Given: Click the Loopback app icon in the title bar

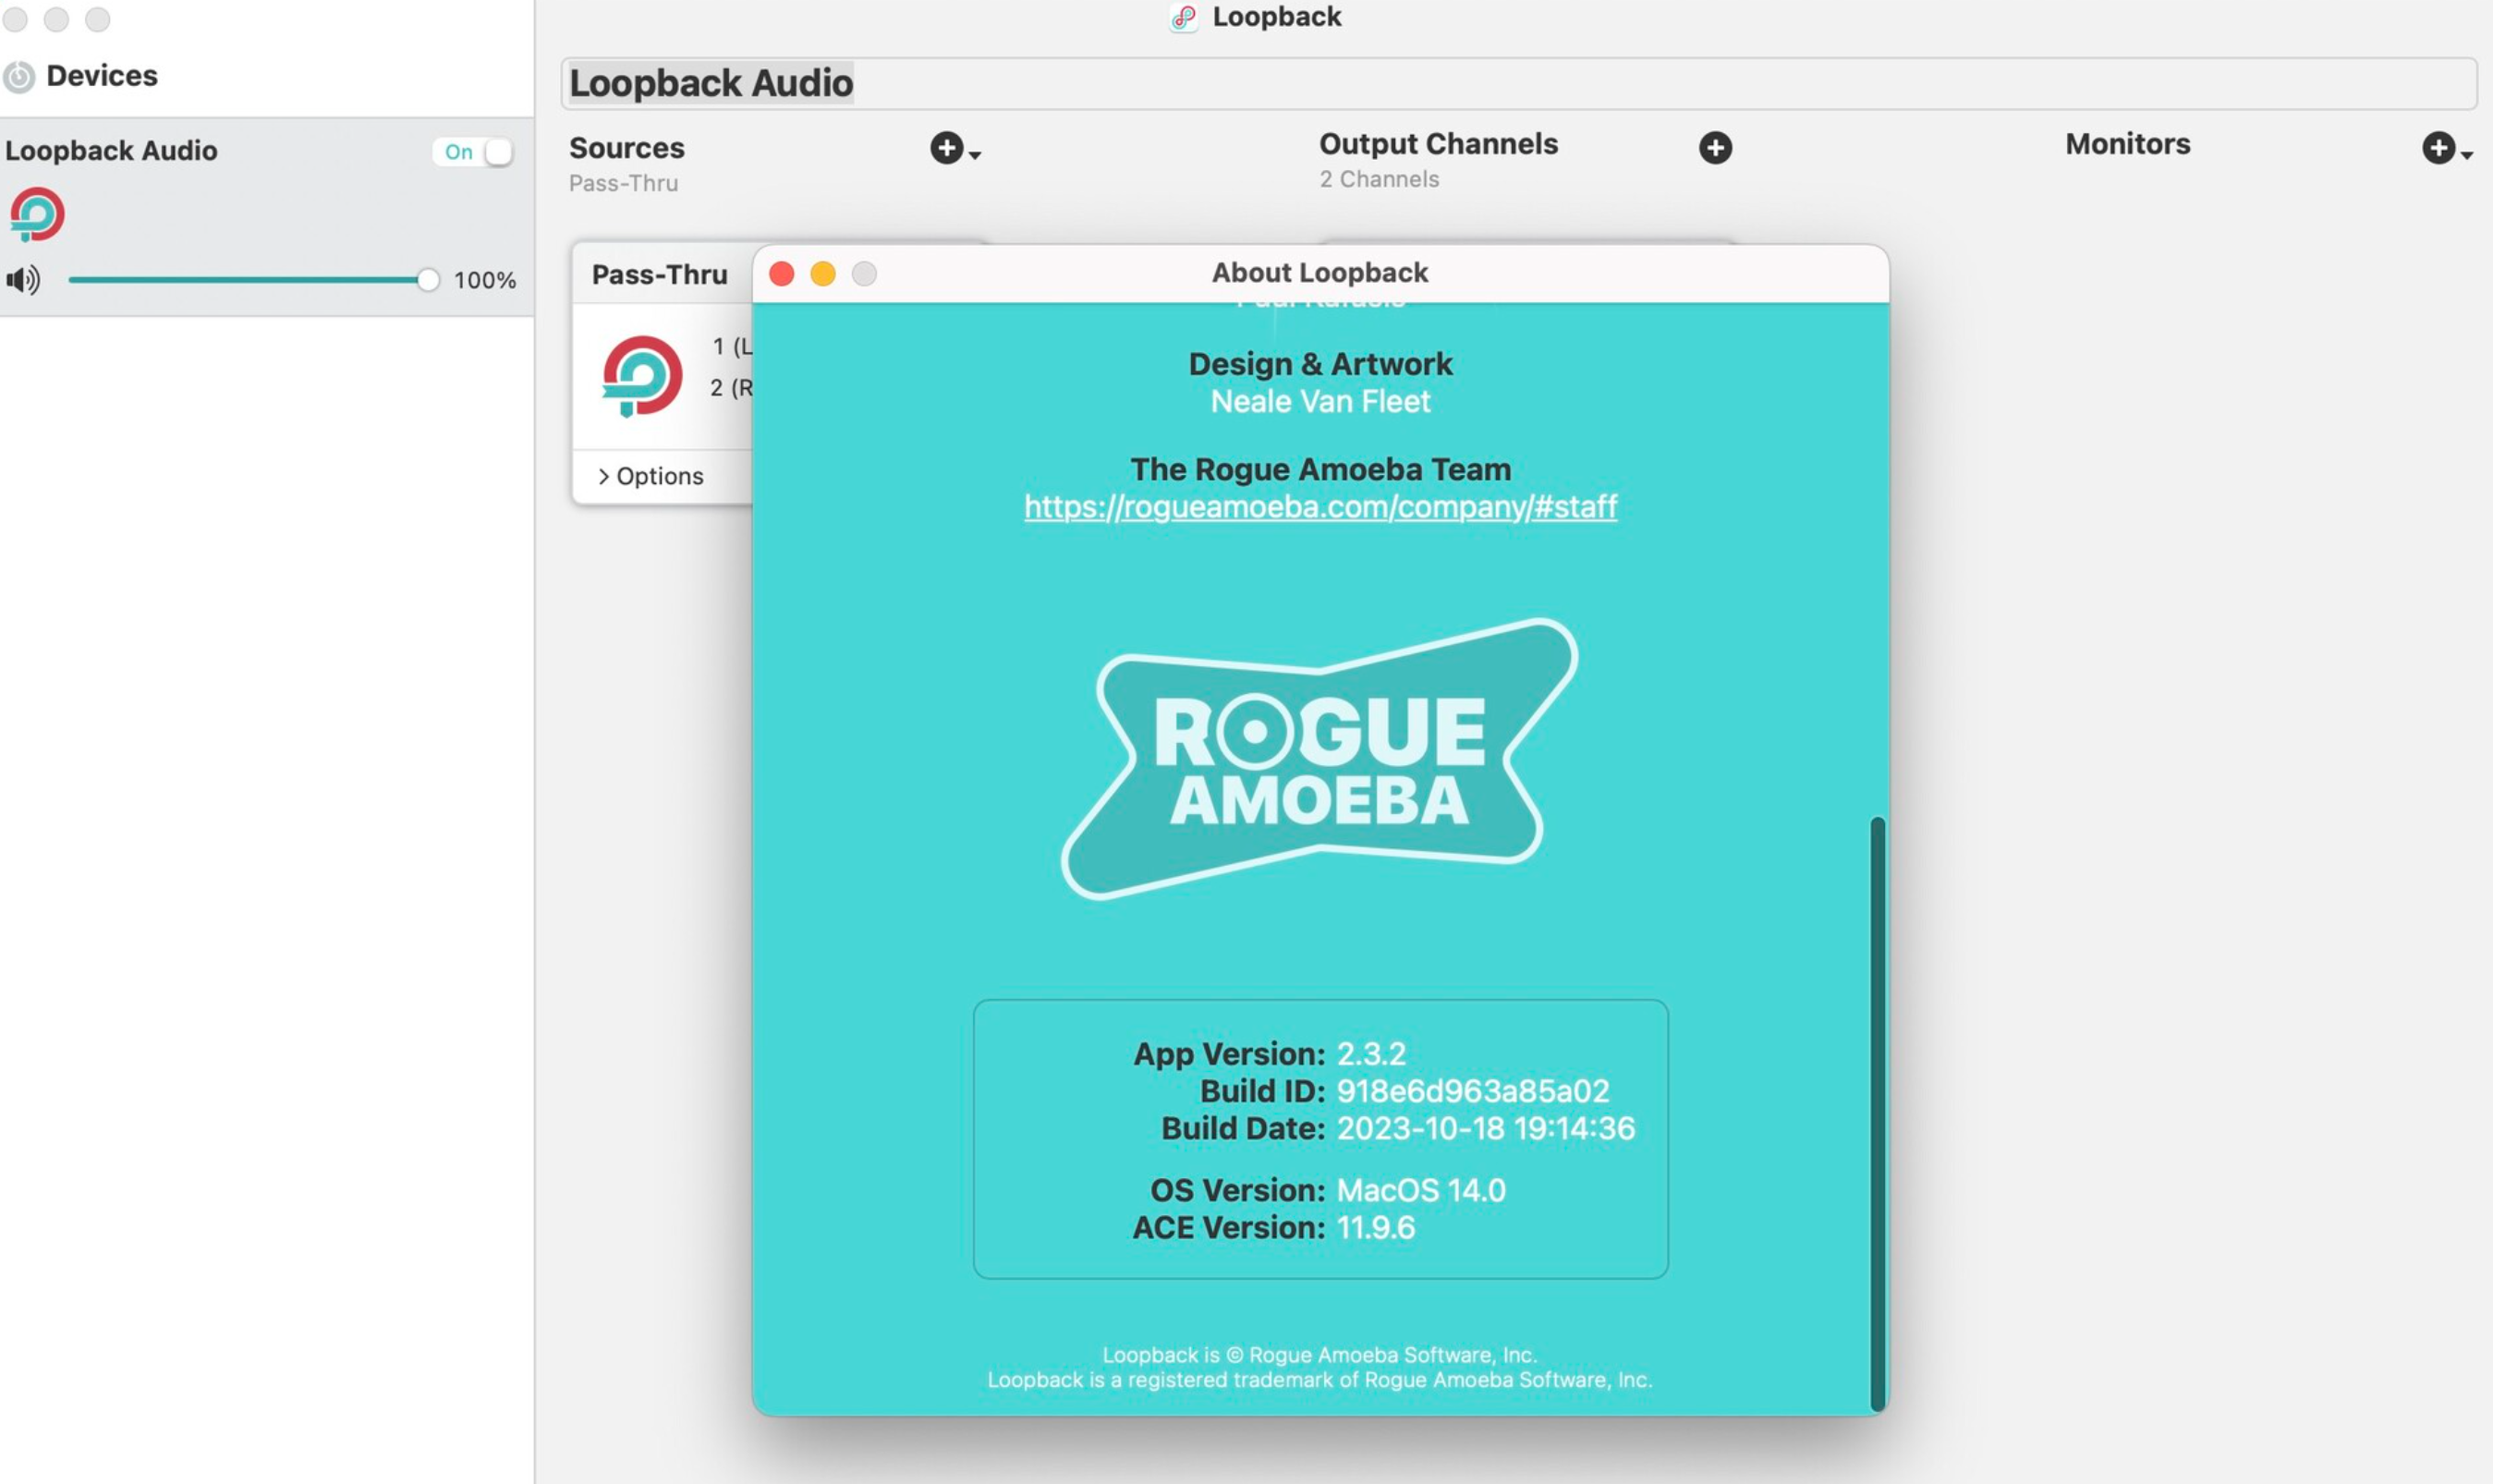Looking at the screenshot, I should (1184, 17).
